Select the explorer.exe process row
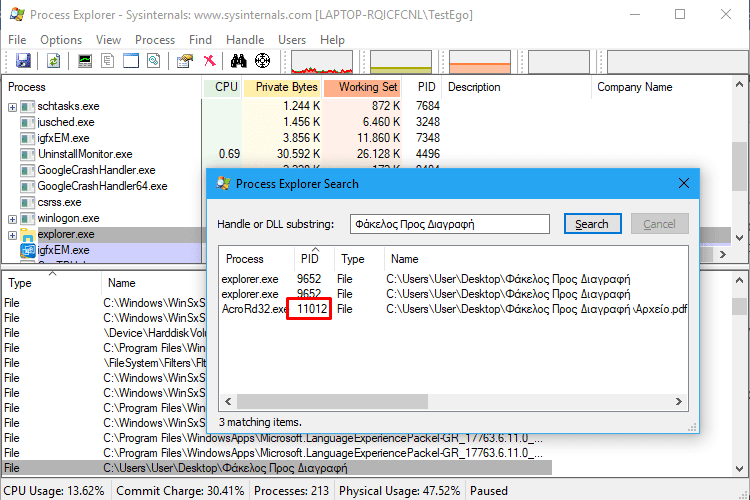750x500 pixels. pos(104,234)
